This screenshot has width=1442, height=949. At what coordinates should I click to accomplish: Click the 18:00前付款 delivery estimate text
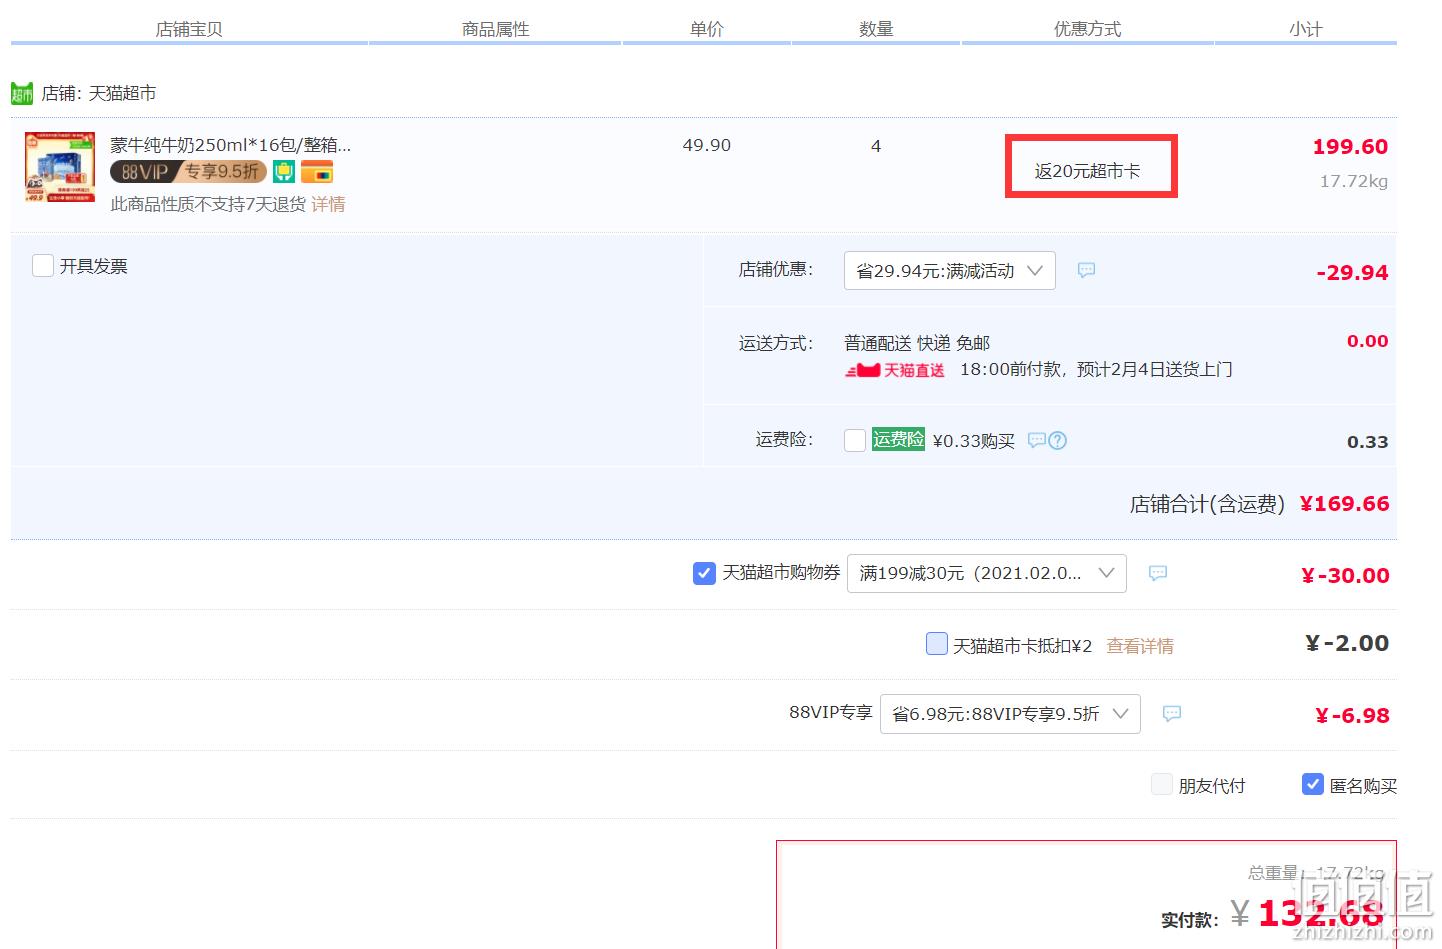point(1096,369)
